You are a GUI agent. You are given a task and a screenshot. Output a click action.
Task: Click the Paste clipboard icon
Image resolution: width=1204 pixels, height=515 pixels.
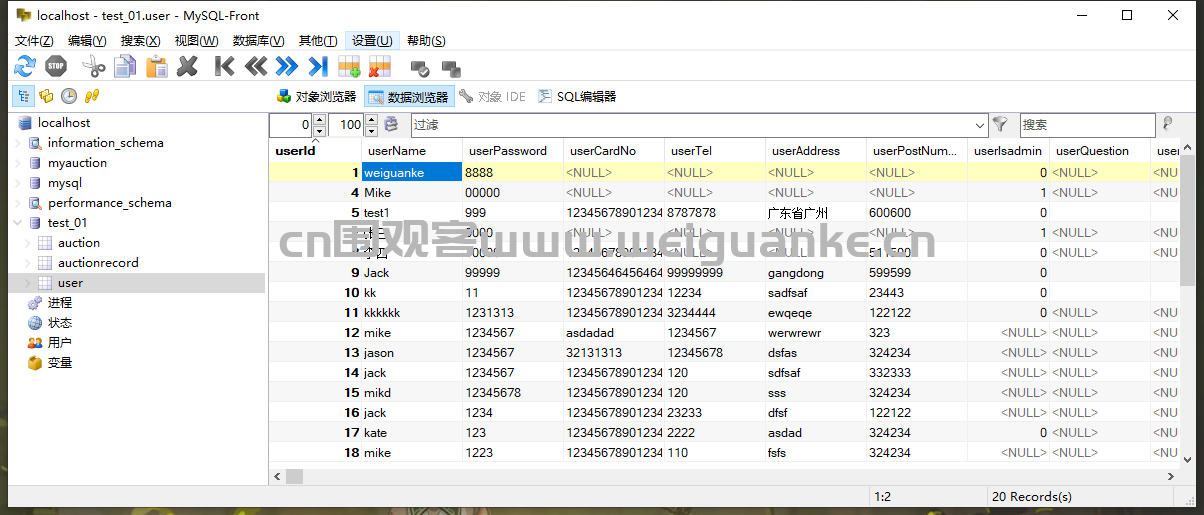(x=157, y=67)
